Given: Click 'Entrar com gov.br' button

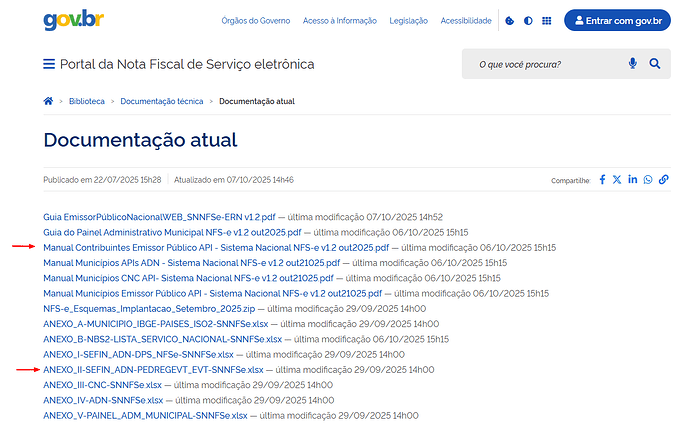Looking at the screenshot, I should point(617,20).
